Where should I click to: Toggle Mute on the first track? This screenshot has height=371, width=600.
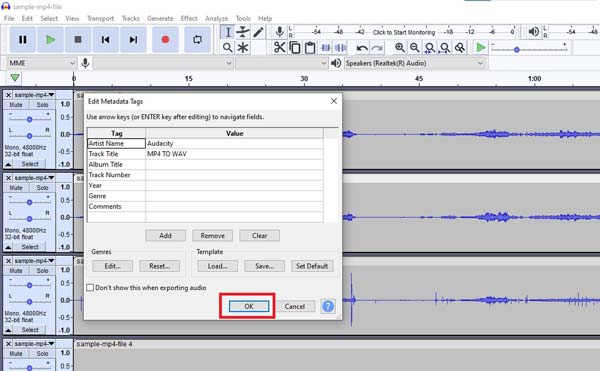point(16,105)
